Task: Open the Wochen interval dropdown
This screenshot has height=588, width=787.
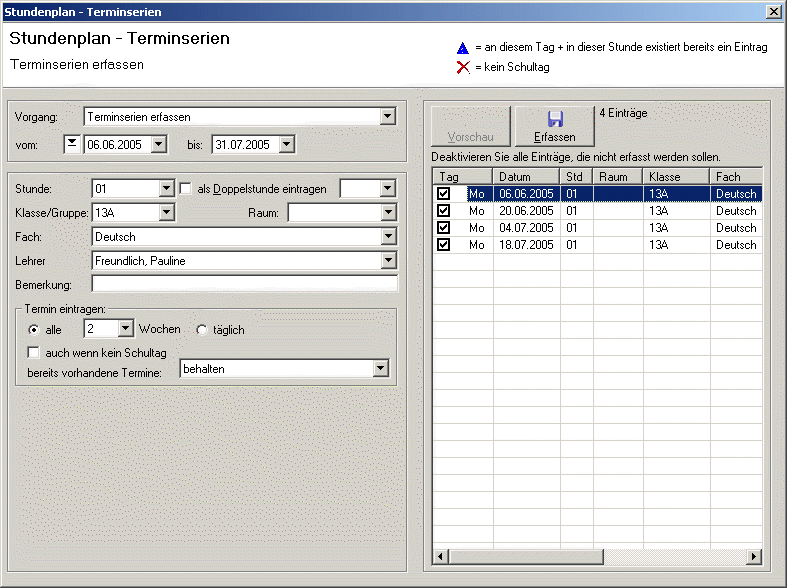Action: pos(125,329)
